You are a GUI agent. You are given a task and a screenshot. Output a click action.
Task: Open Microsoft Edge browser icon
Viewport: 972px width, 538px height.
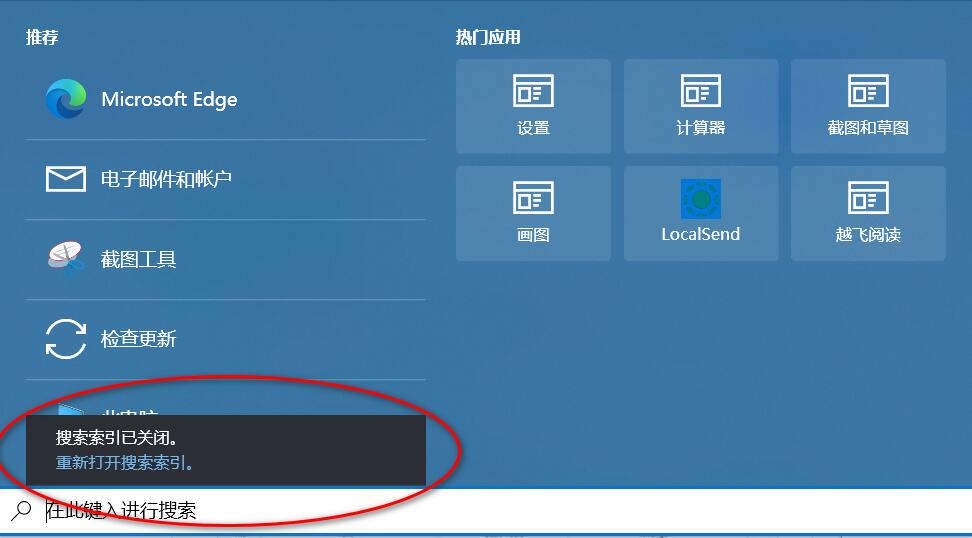pos(66,99)
